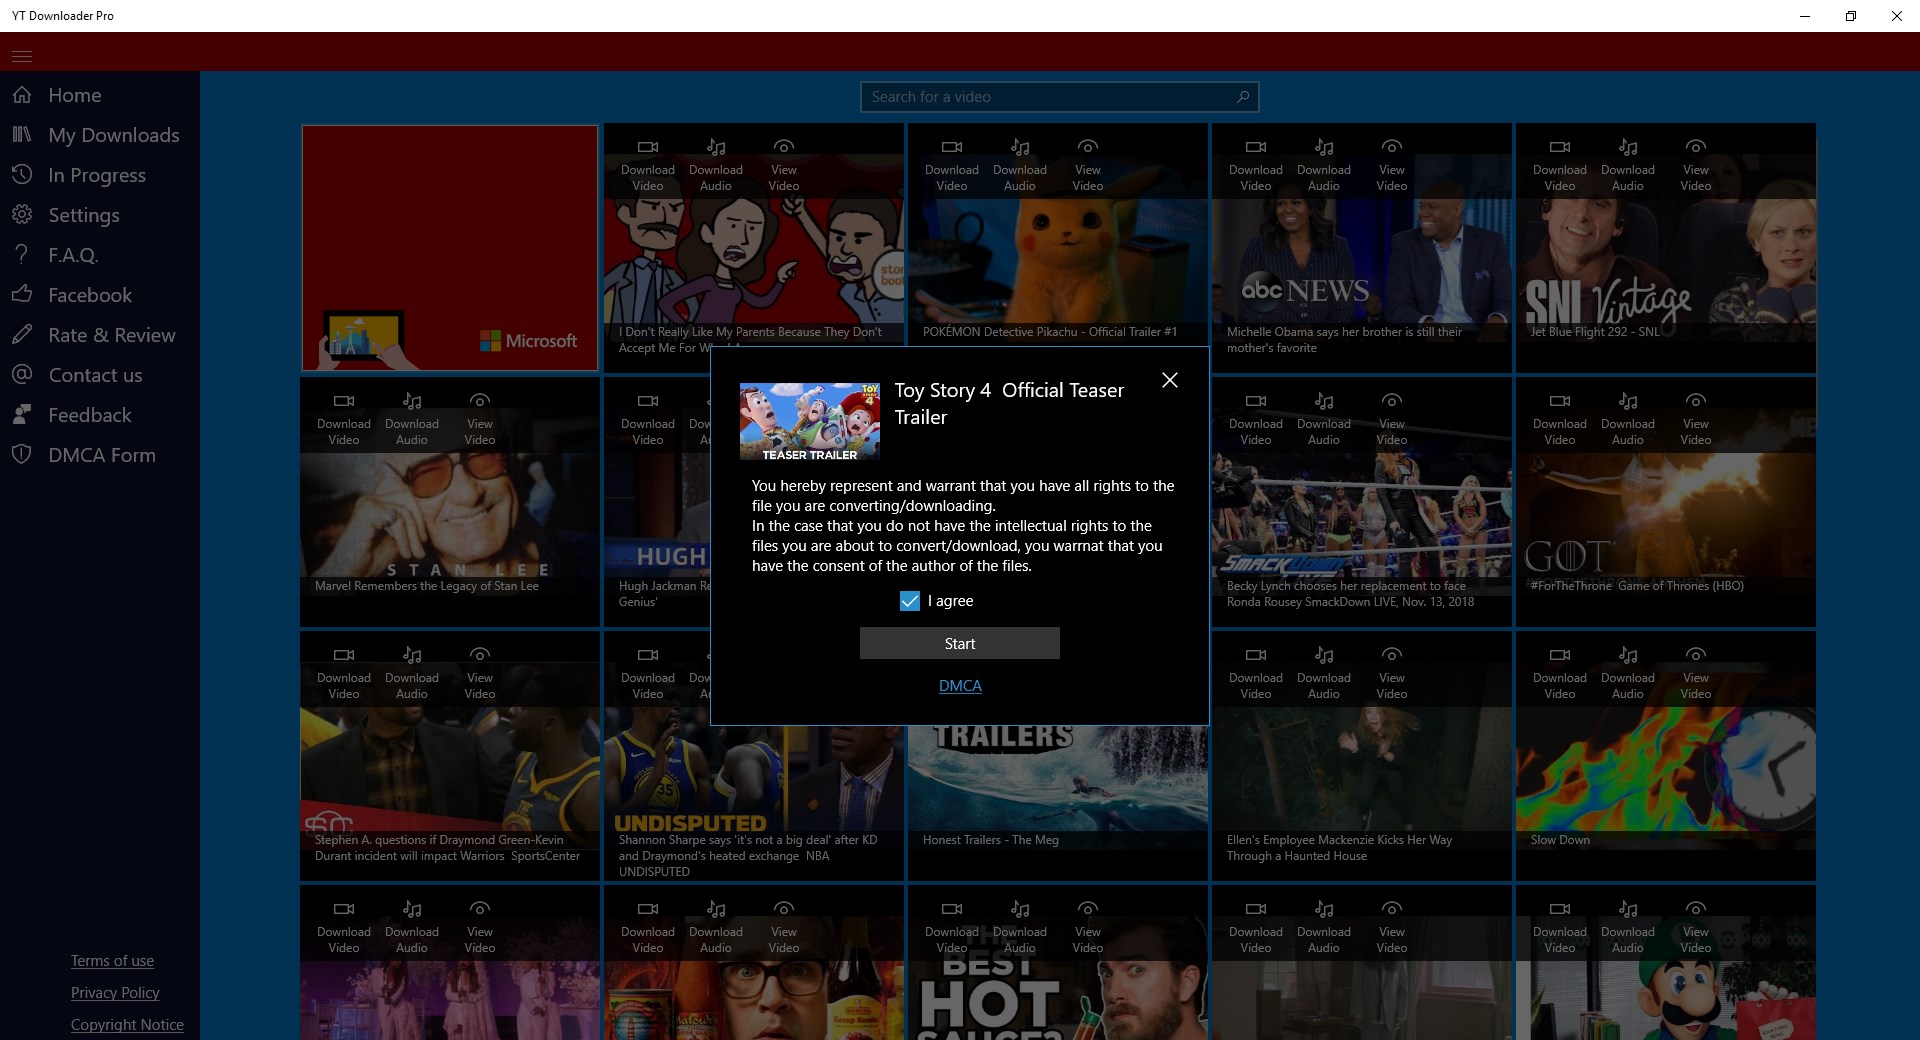Click the Toy Story 4 teaser thumbnail
The height and width of the screenshot is (1040, 1920).
(x=810, y=422)
